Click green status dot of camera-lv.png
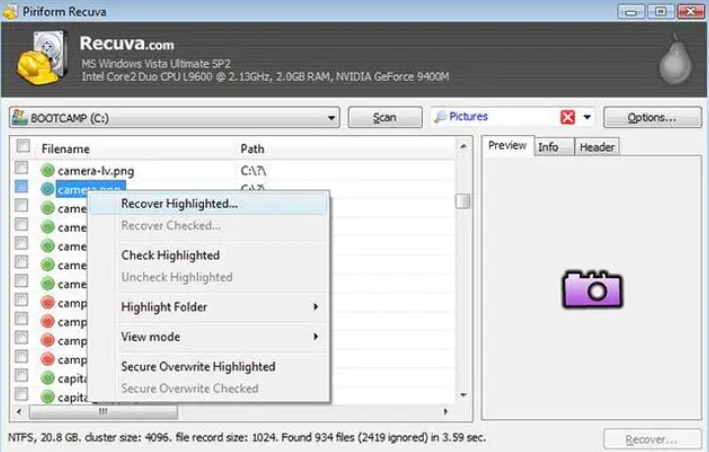Screen dimensions: 709x452 tap(47, 170)
